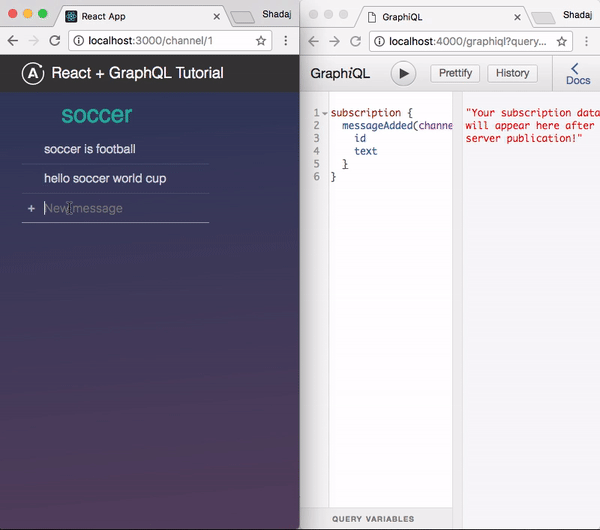Click the Apollo logo in the app header

[33, 73]
